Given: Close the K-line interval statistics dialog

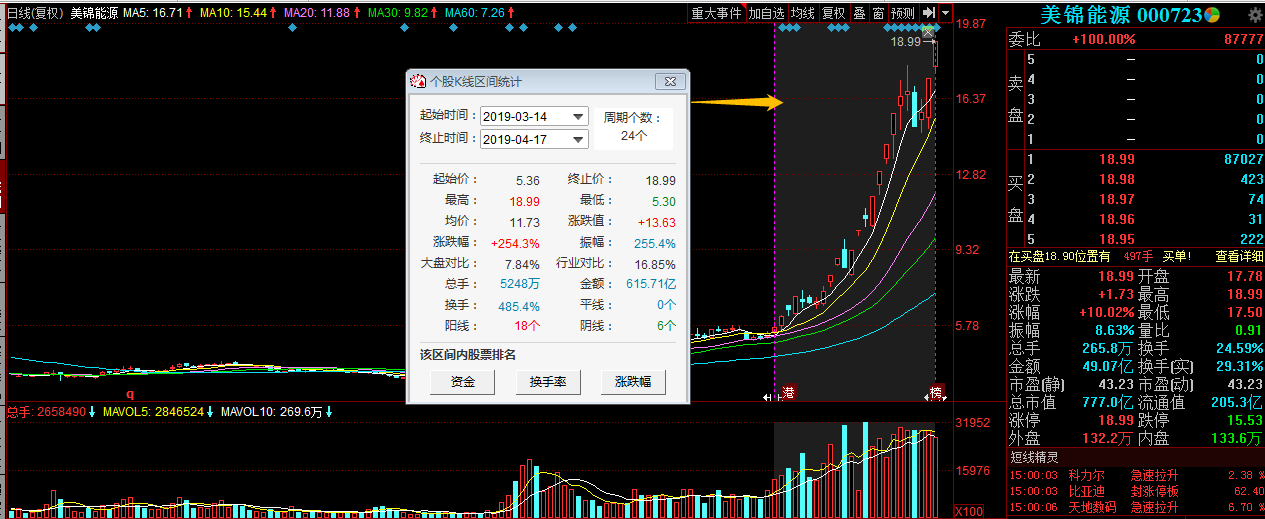Looking at the screenshot, I should [669, 81].
